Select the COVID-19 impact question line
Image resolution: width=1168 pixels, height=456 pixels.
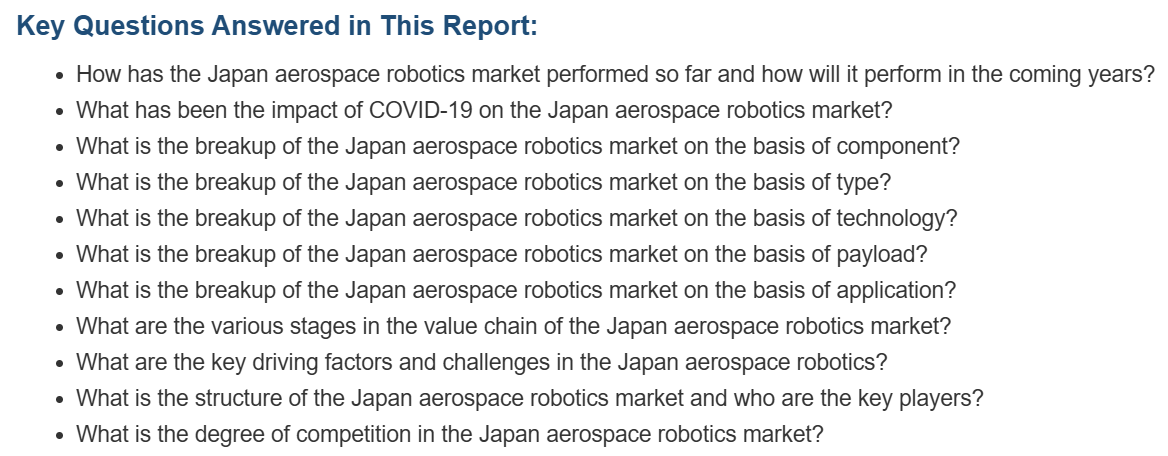[x=484, y=110]
